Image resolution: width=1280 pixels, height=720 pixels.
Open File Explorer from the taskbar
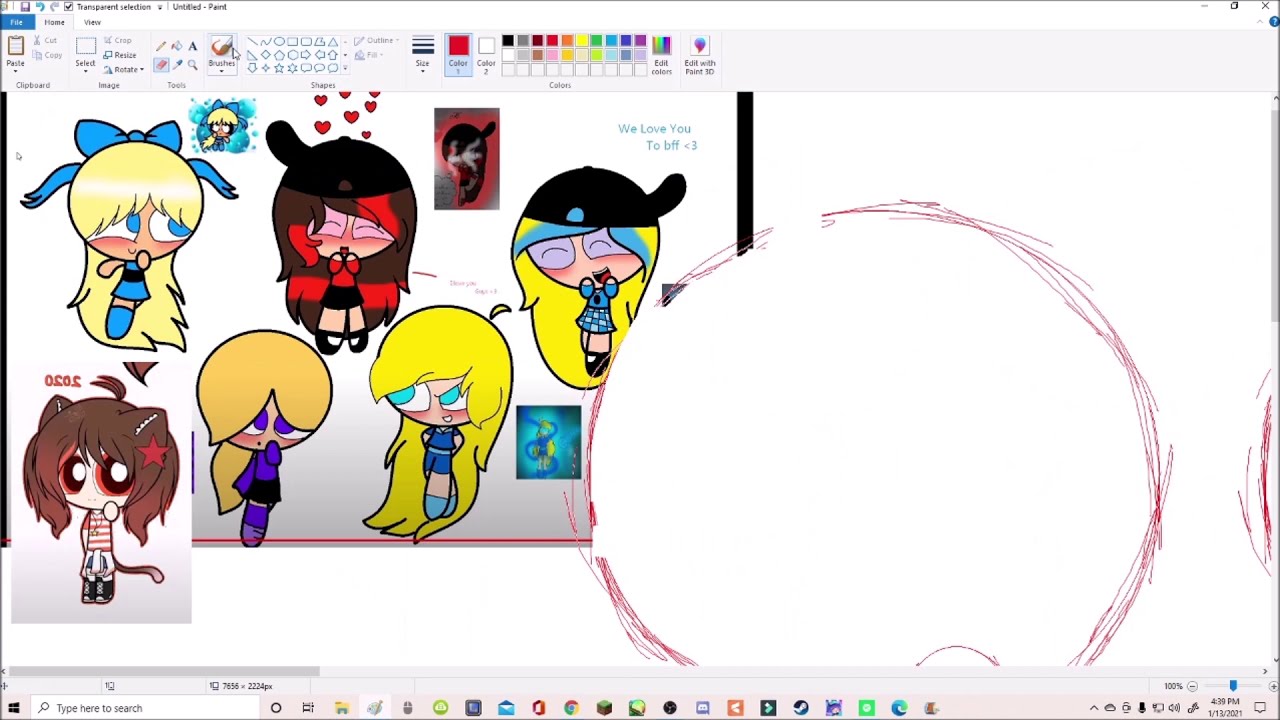coord(341,708)
